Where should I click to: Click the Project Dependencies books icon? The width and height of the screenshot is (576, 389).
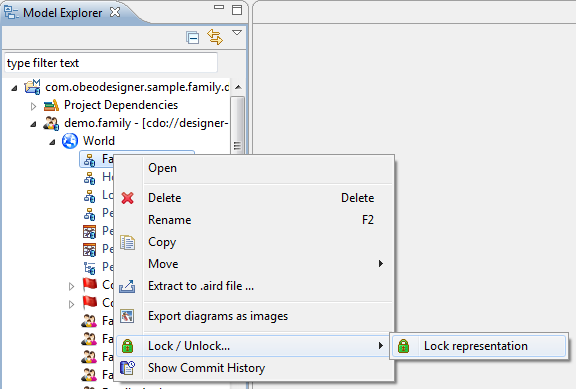pos(51,105)
